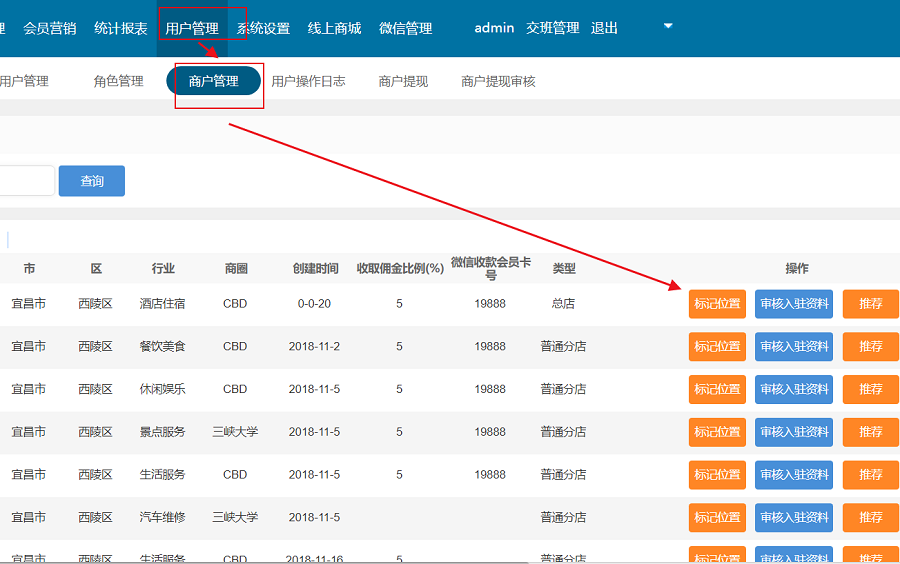This screenshot has height=564, width=900.
Task: Focus the search input next to 查询
Action: [x=25, y=181]
